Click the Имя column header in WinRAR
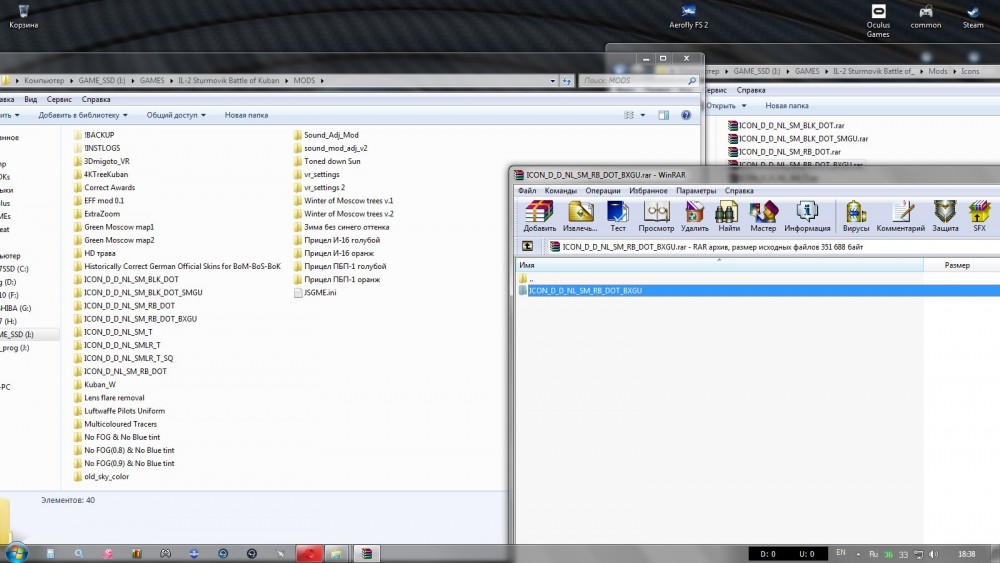 pyautogui.click(x=719, y=265)
